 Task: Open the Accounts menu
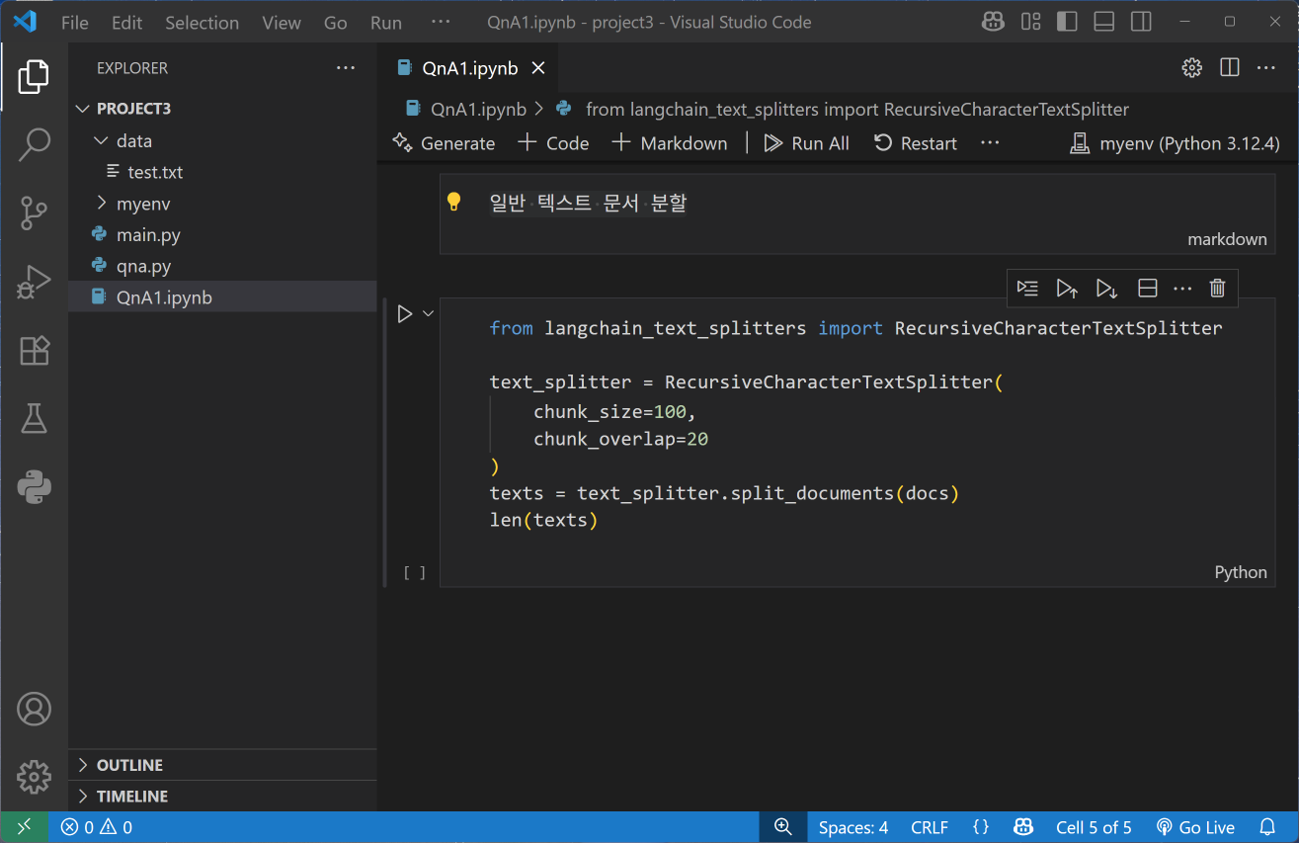[x=34, y=709]
